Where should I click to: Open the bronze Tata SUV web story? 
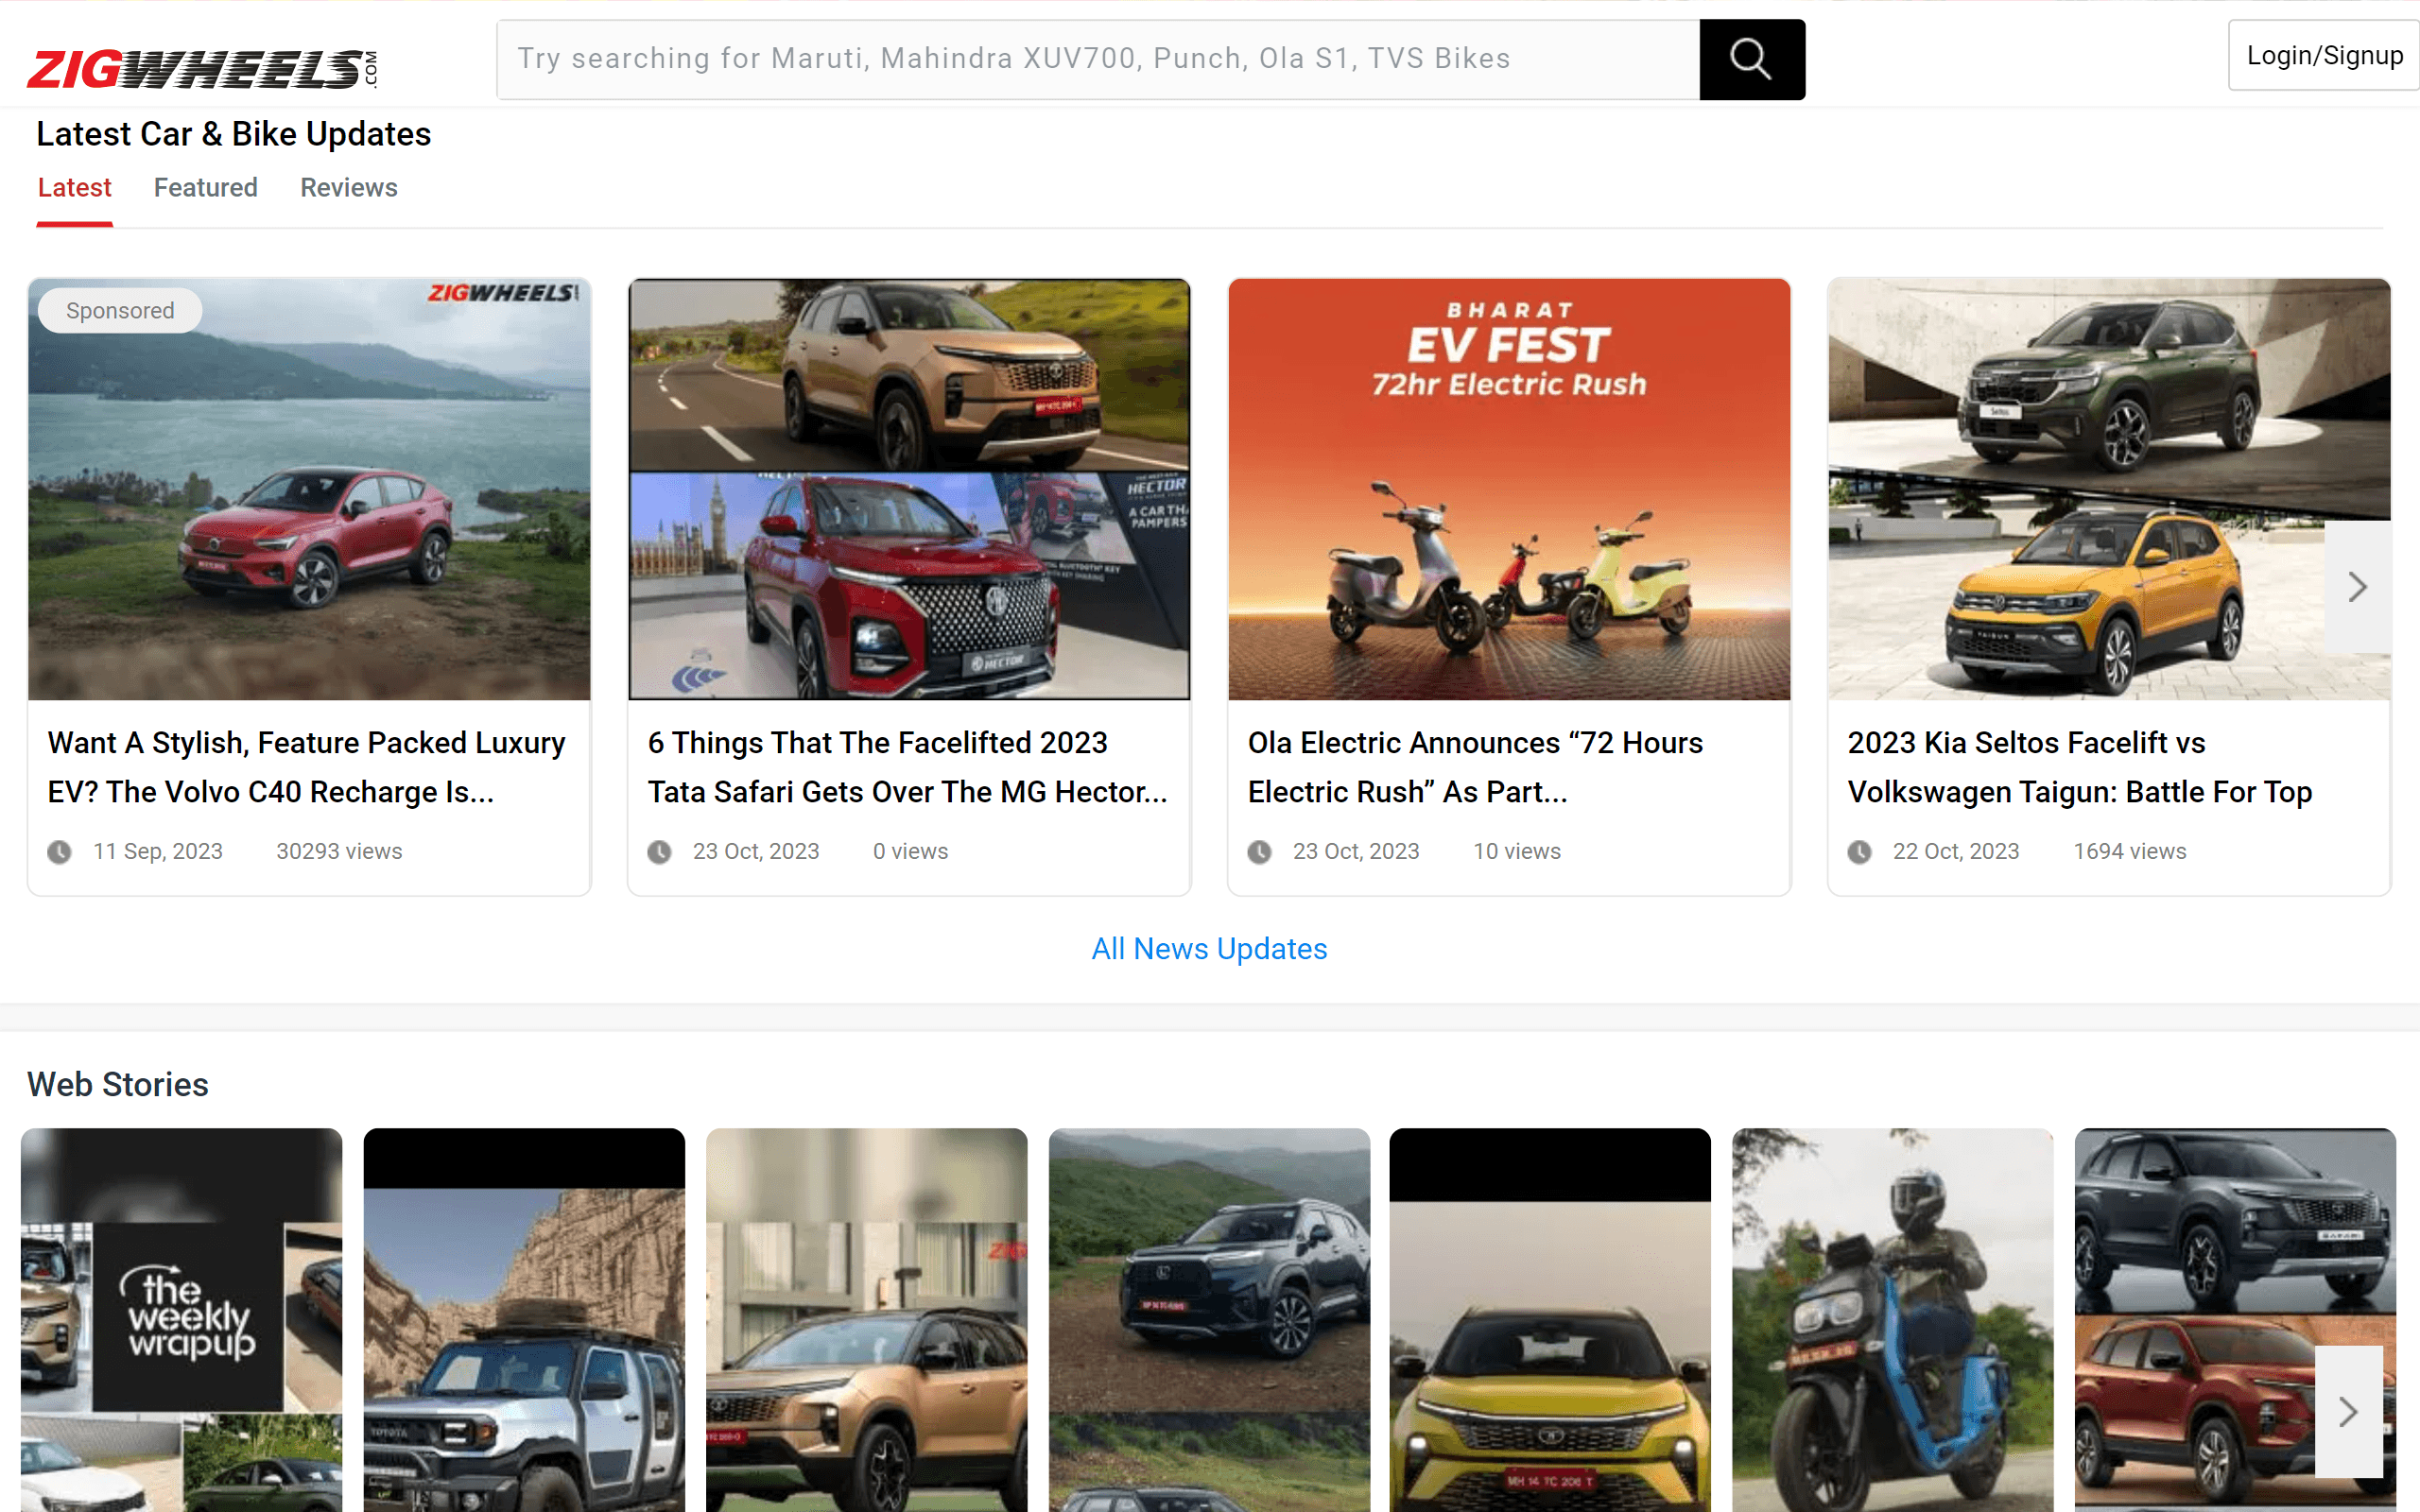coord(866,1320)
